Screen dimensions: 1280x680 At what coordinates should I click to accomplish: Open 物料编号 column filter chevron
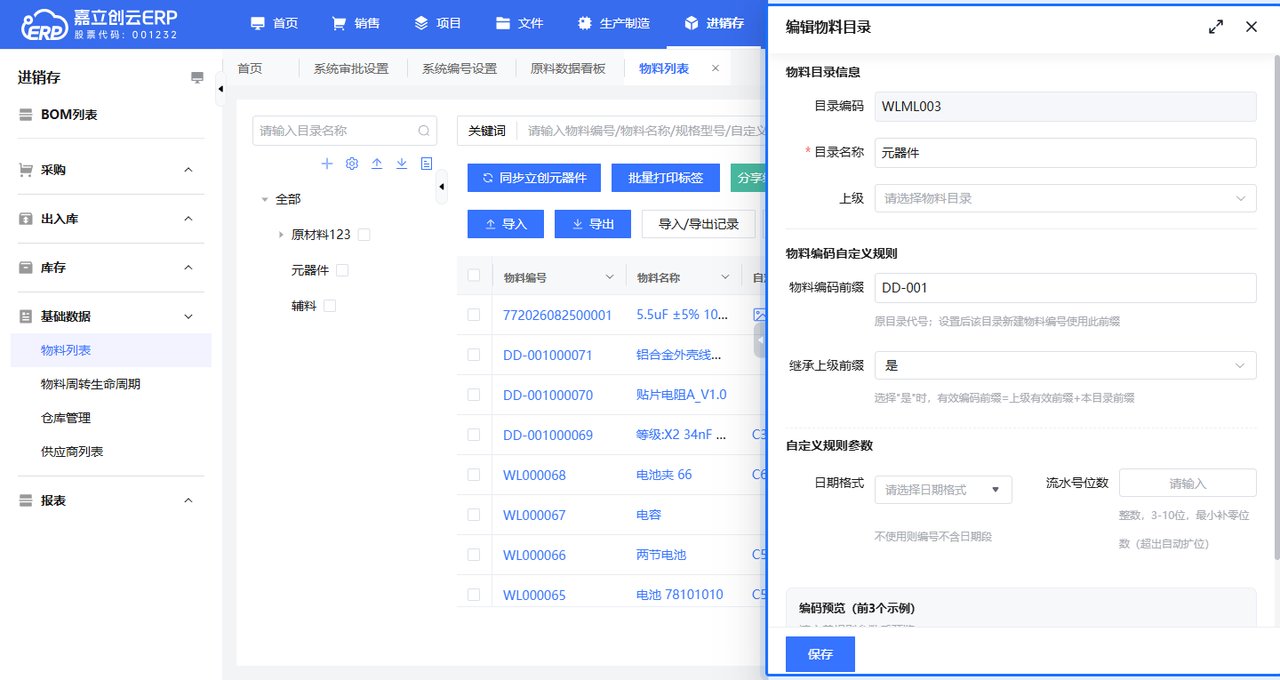(x=610, y=277)
